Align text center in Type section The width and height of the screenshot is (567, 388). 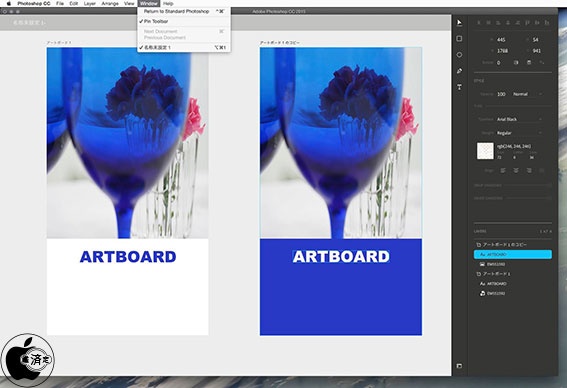pos(516,170)
